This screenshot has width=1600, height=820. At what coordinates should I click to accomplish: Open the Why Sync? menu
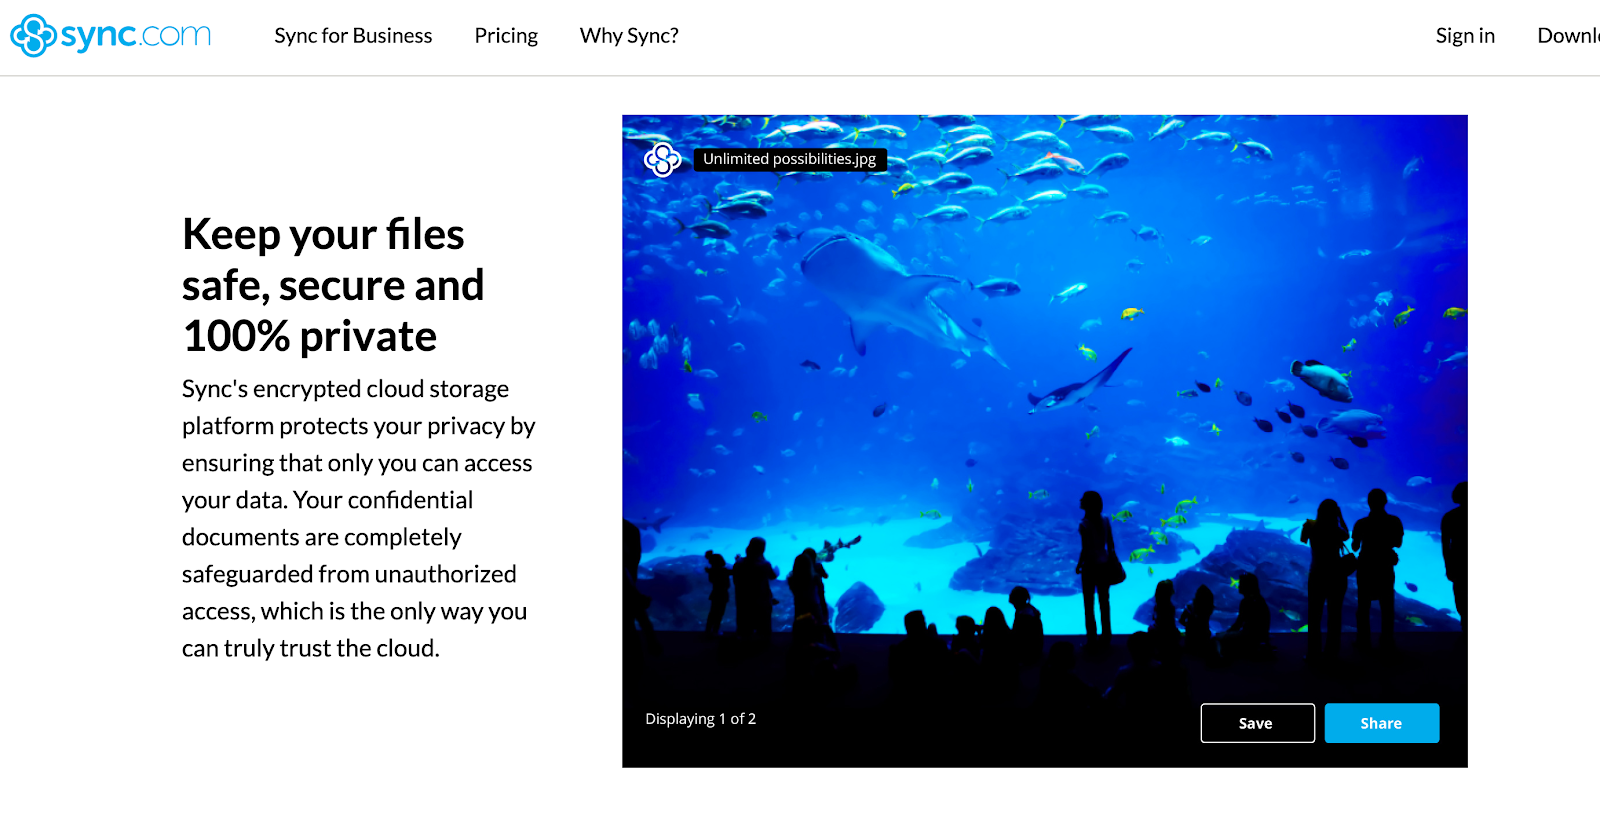click(629, 36)
